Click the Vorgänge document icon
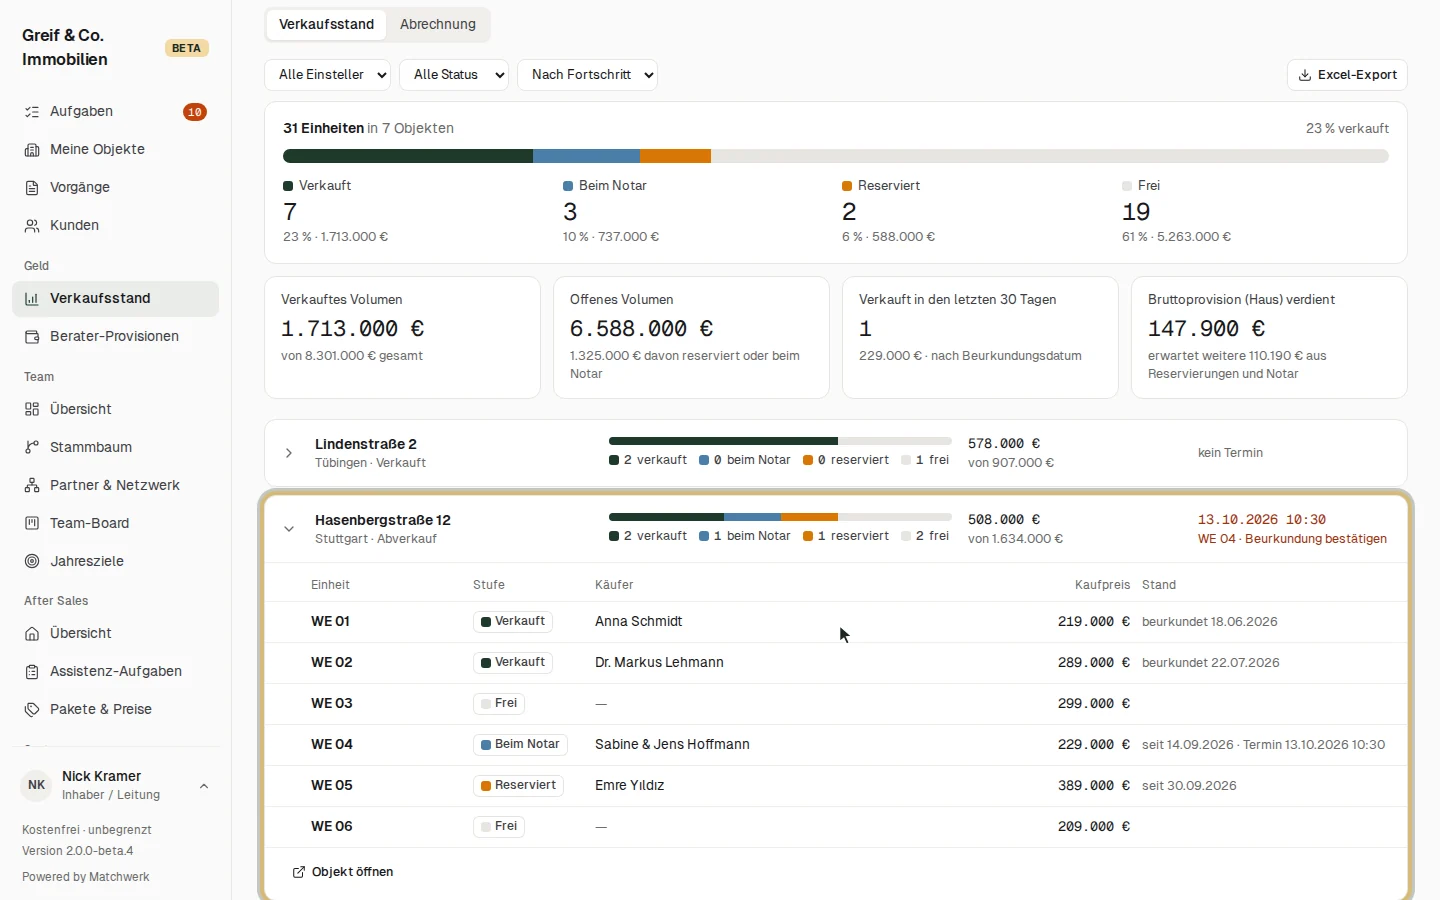 coord(32,188)
